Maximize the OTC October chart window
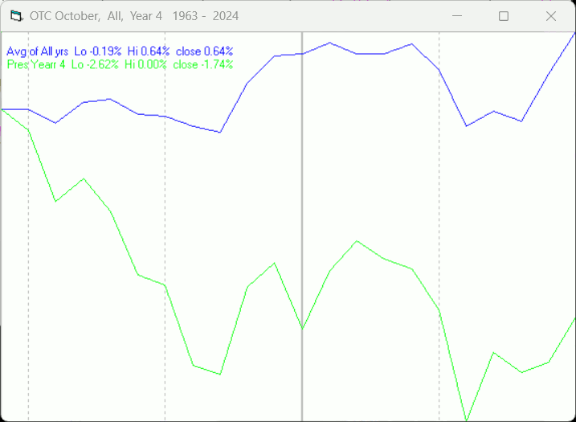576x422 pixels. 504,16
